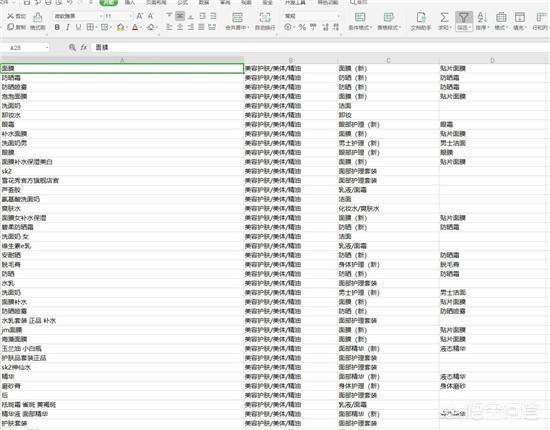Screen dimensions: 550x430
Task: Click the table style button
Action: (x=389, y=21)
